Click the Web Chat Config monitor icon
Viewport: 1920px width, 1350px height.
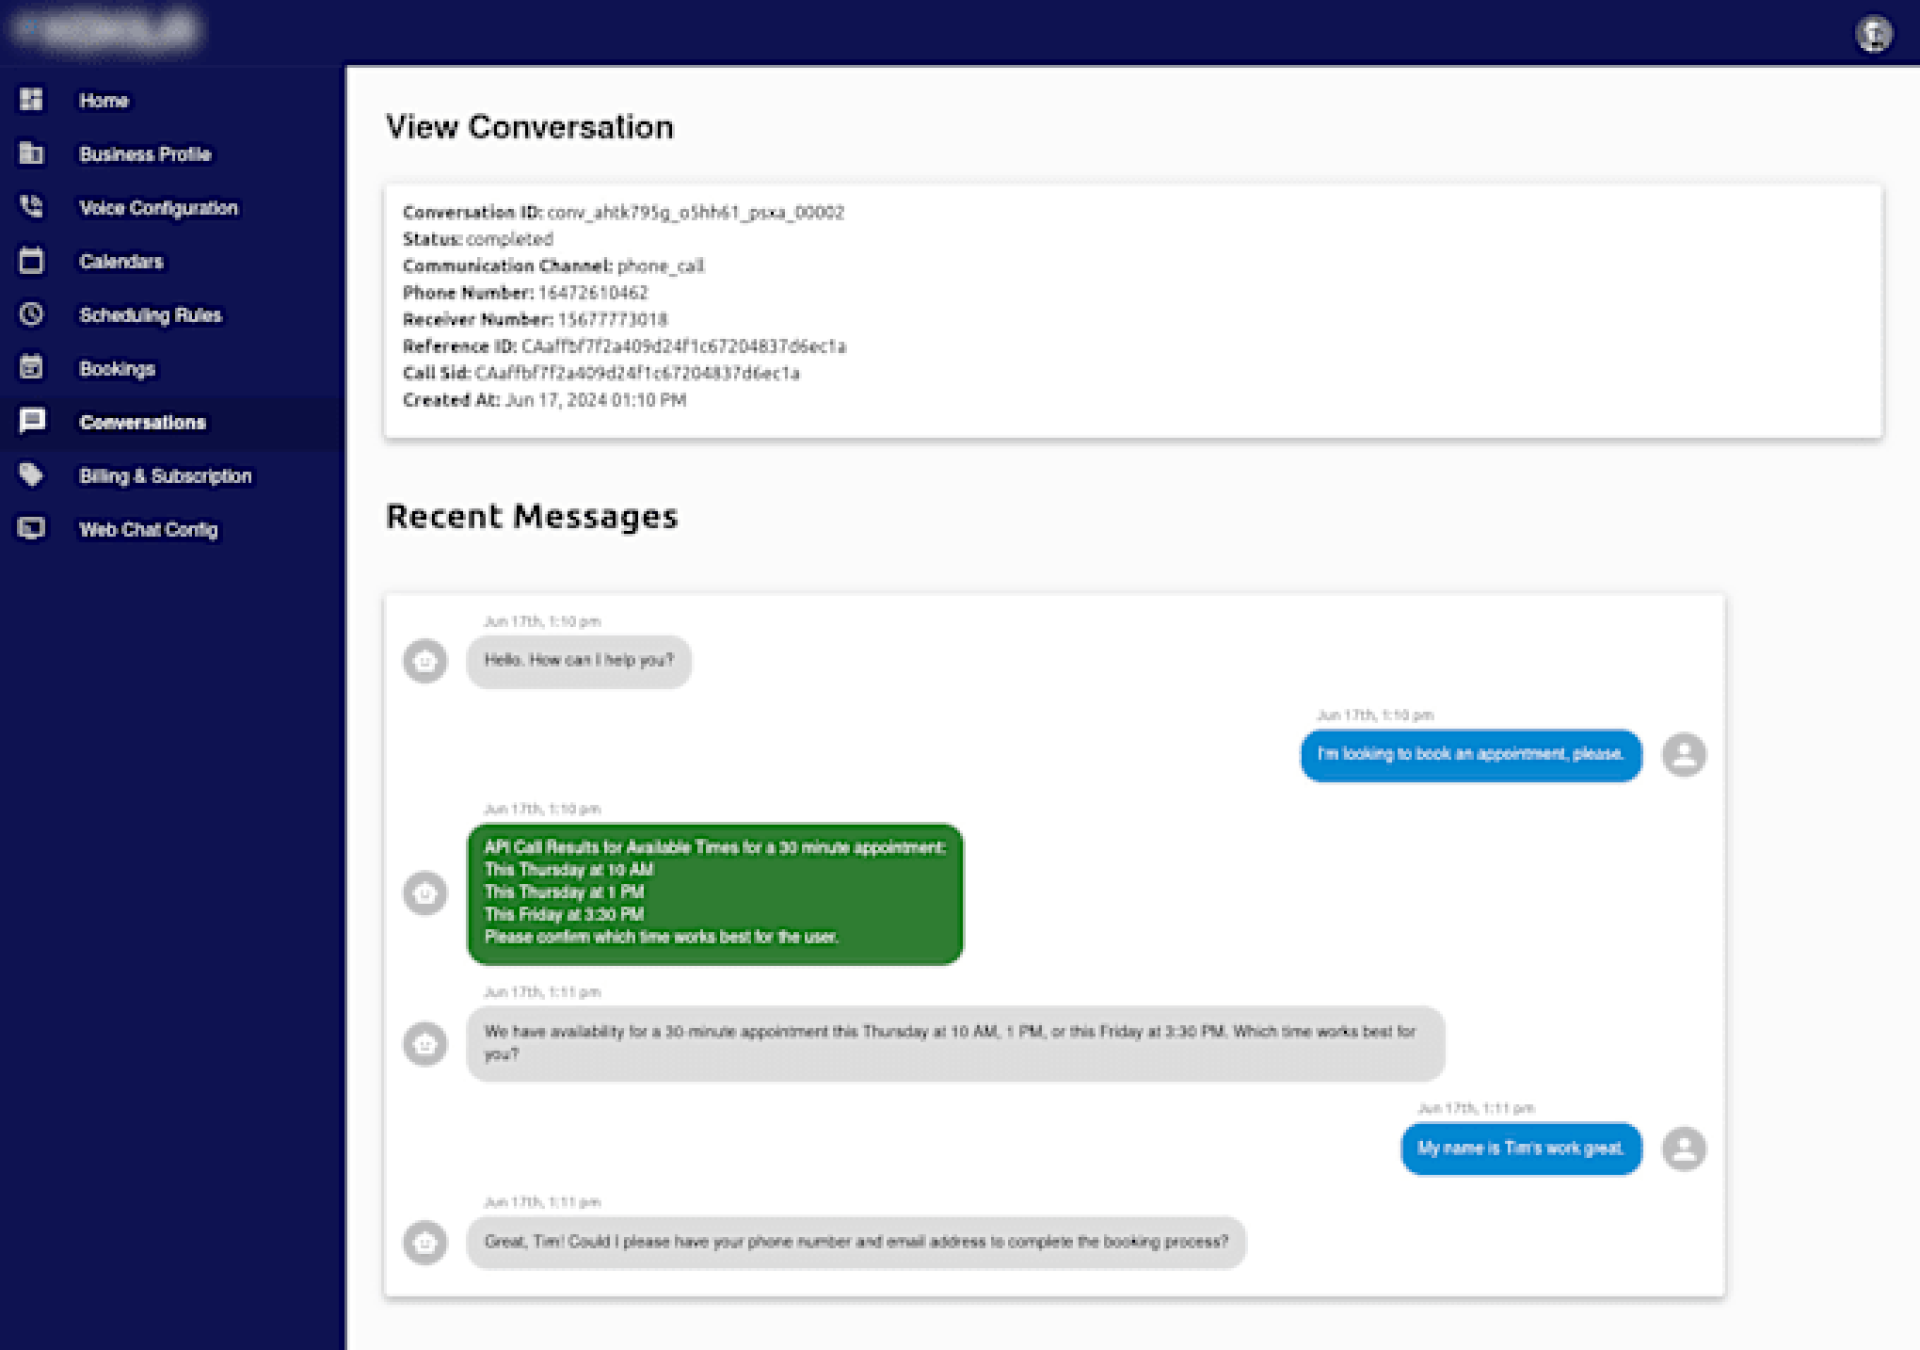(31, 528)
